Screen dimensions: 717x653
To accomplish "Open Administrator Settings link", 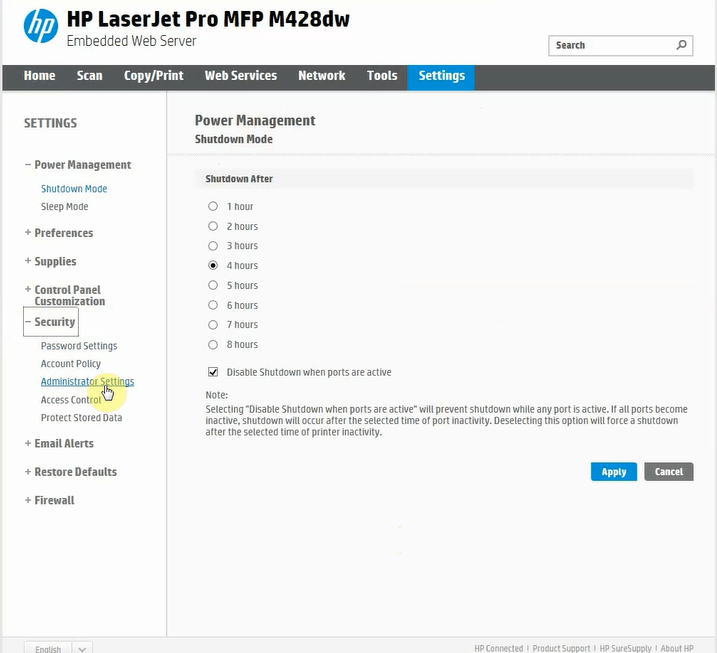I will (87, 382).
